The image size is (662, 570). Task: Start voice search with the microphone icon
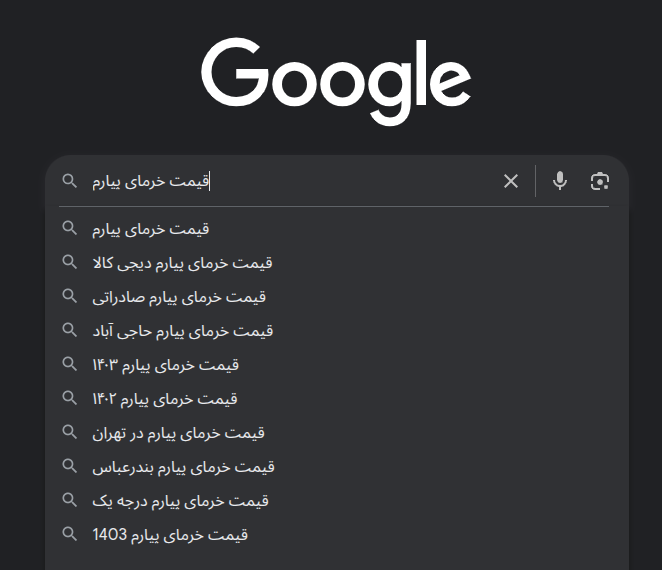560,181
